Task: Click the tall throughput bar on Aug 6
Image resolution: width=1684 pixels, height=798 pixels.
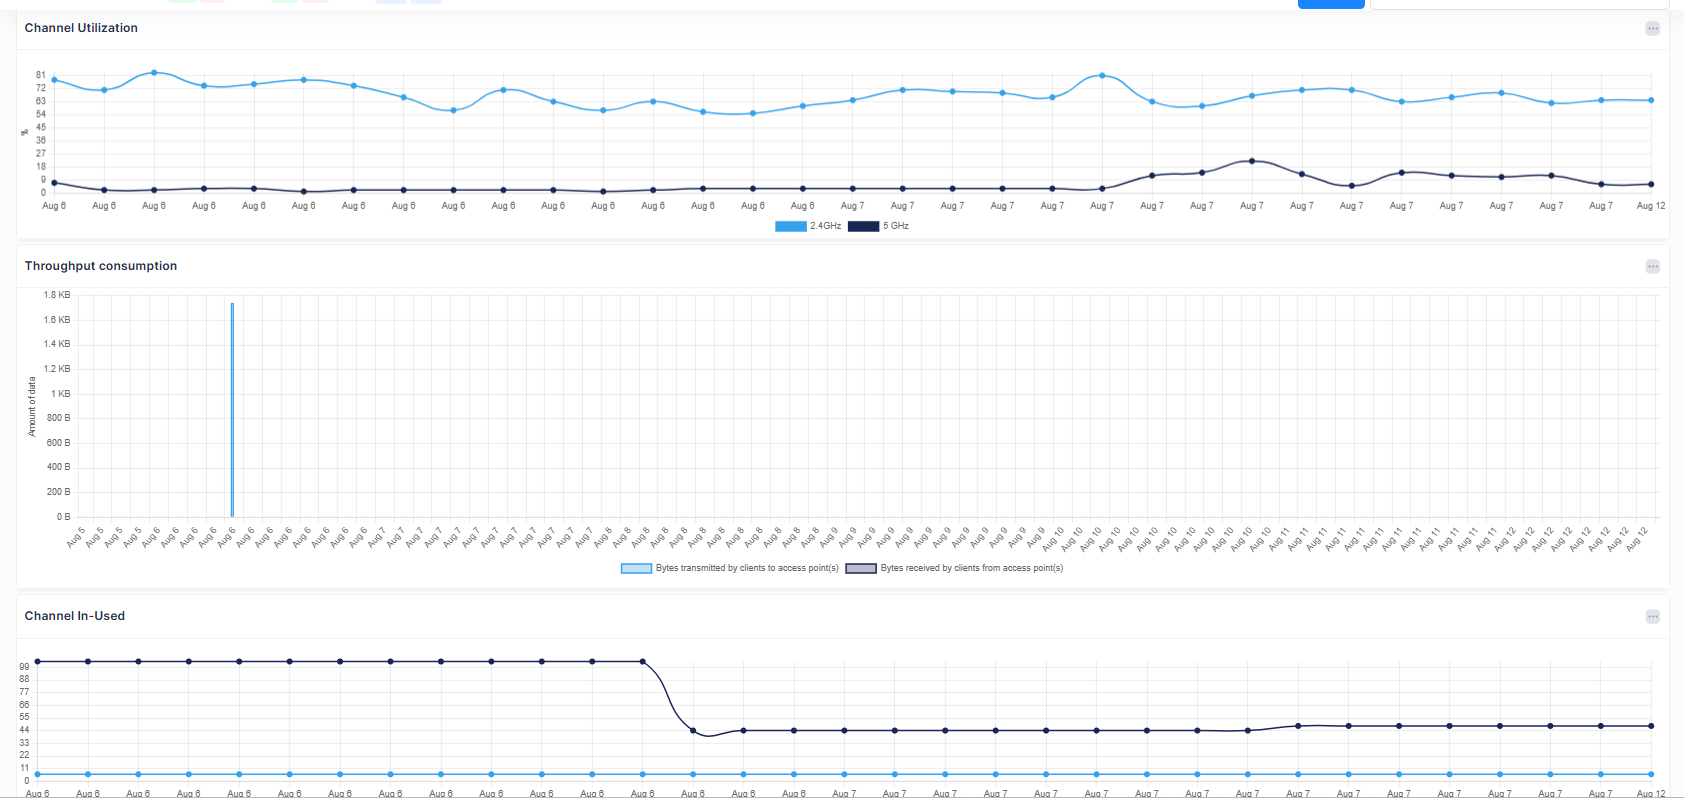Action: point(232,410)
